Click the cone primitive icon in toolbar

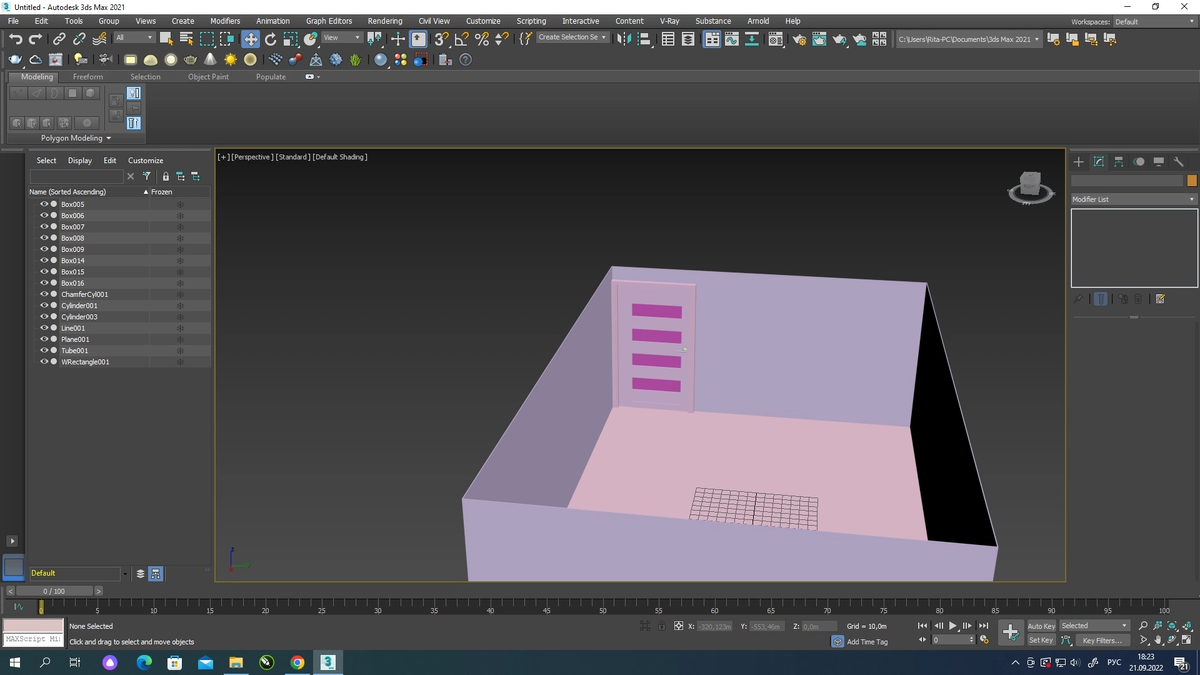[210, 60]
